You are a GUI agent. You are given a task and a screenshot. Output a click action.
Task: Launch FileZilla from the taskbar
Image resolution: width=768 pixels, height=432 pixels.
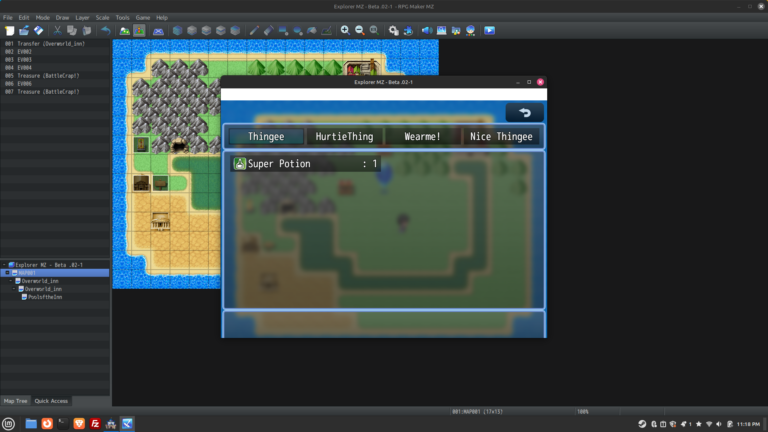click(95, 424)
